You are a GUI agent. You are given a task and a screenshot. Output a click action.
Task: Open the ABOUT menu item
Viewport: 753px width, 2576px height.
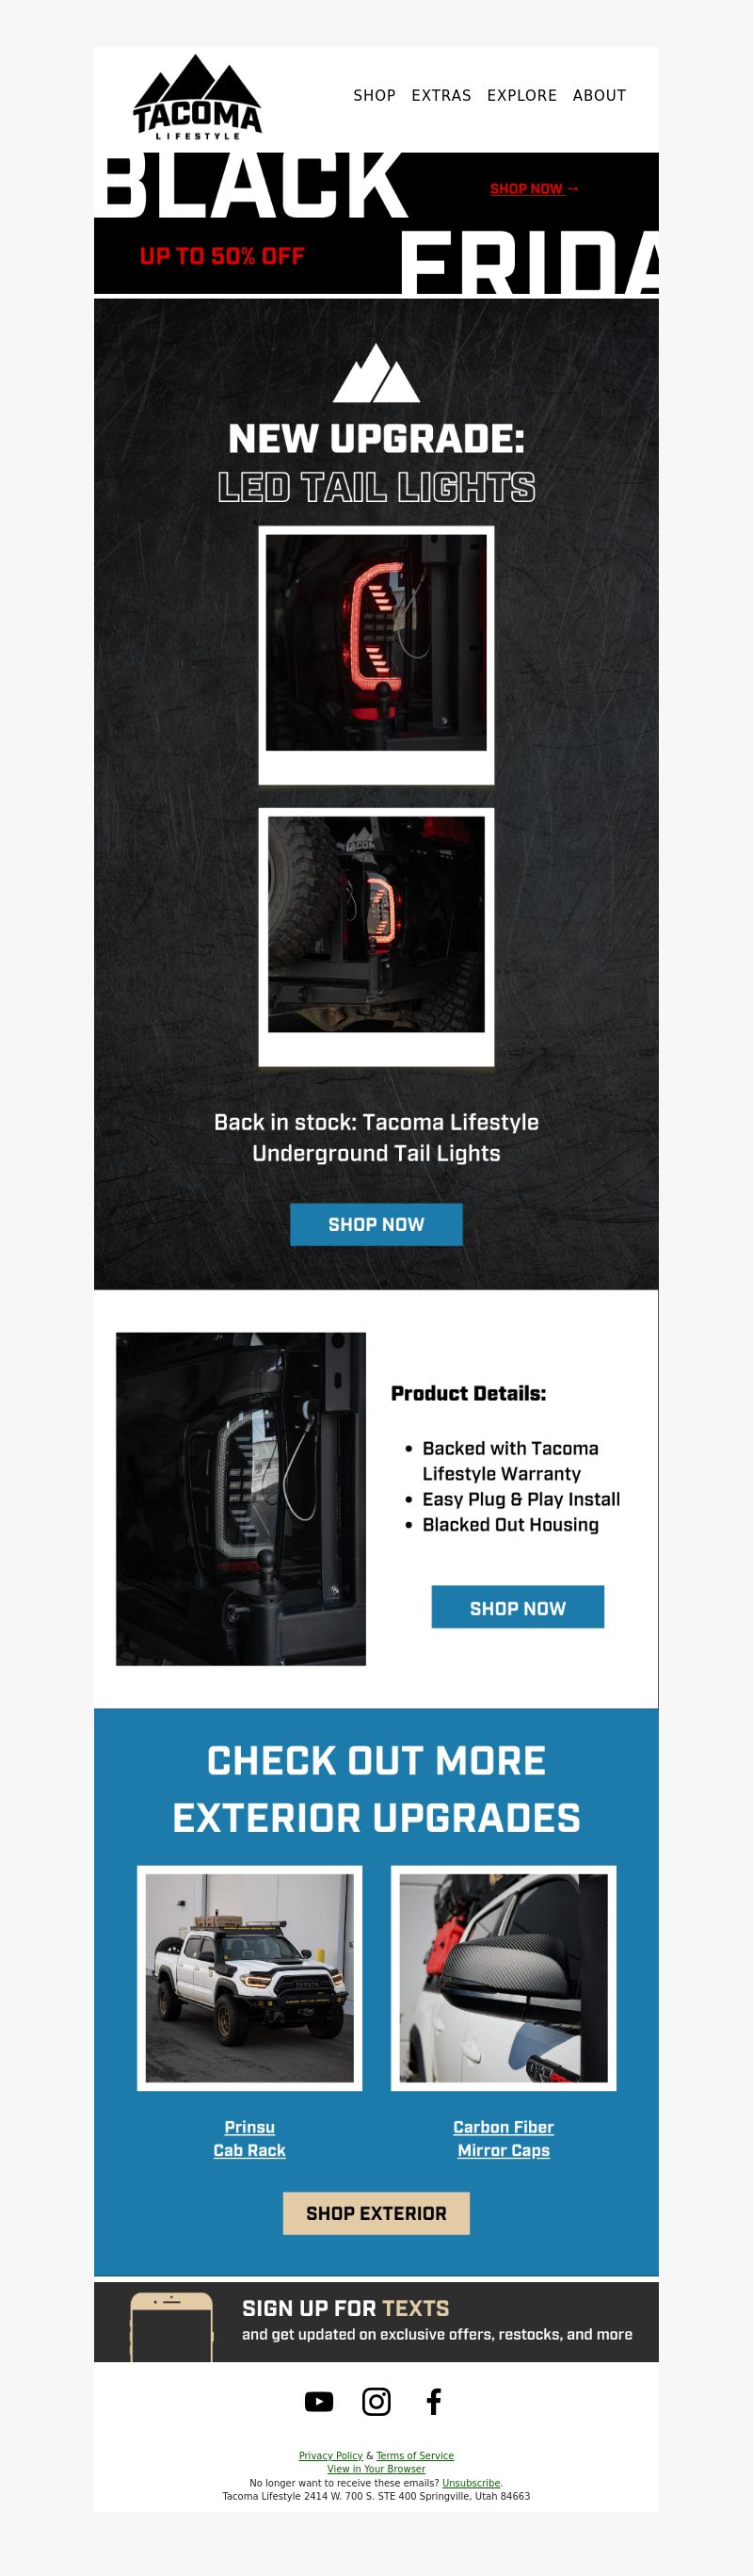[599, 95]
